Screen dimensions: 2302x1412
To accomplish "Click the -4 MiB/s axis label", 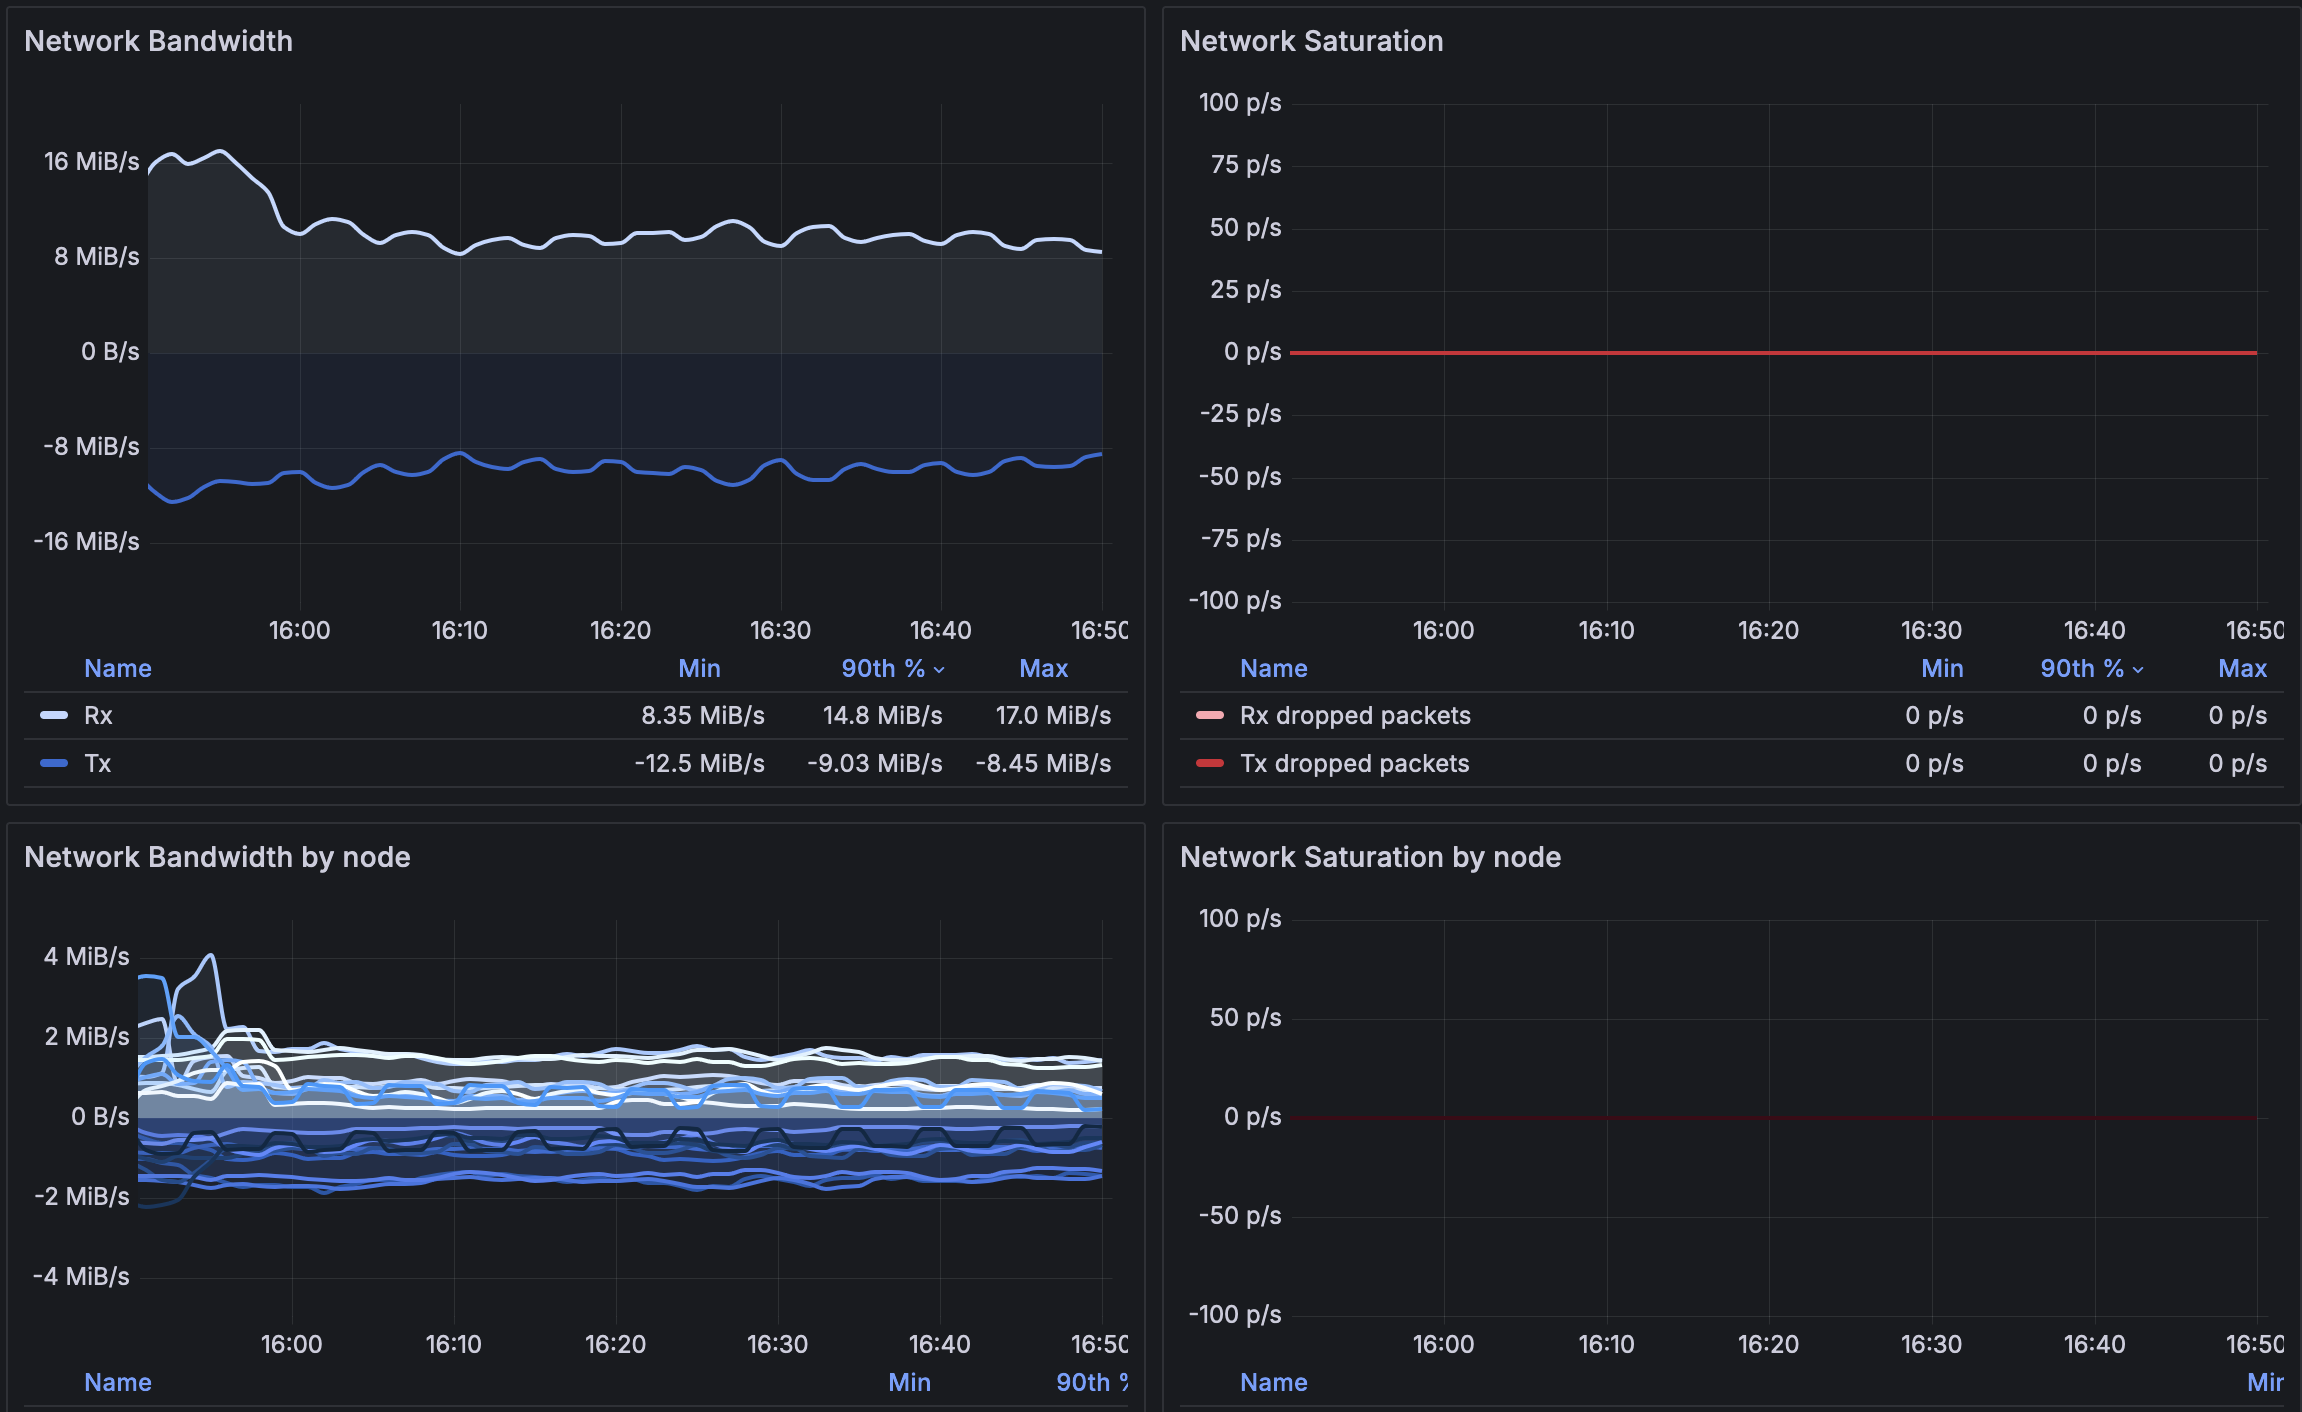I will pos(81,1276).
